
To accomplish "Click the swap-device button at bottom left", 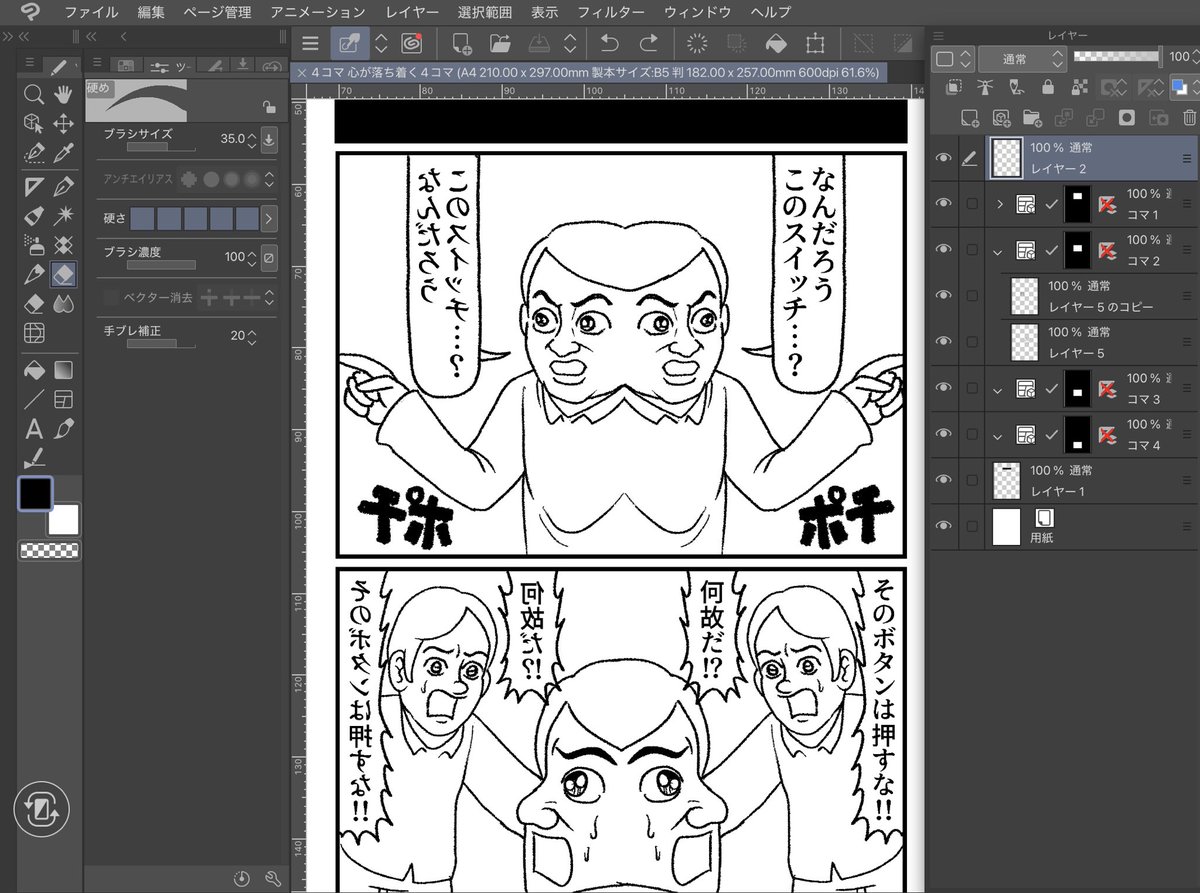I will (42, 808).
